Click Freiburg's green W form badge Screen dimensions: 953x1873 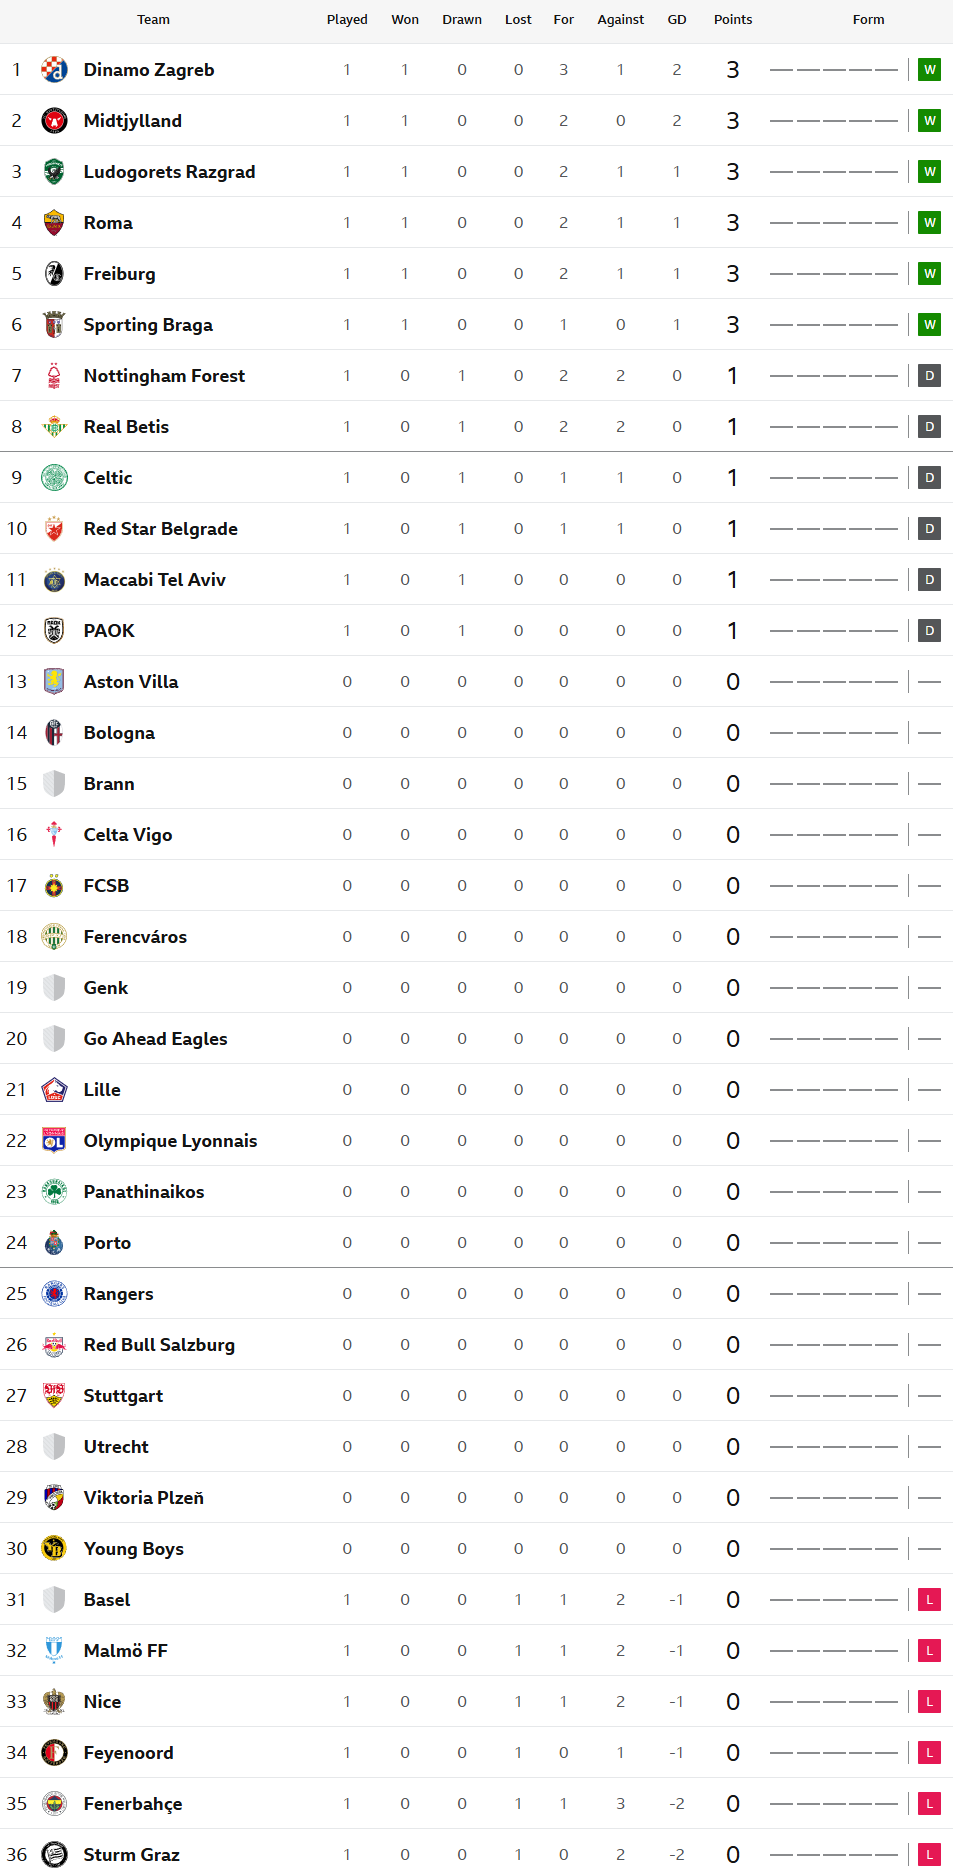point(929,274)
